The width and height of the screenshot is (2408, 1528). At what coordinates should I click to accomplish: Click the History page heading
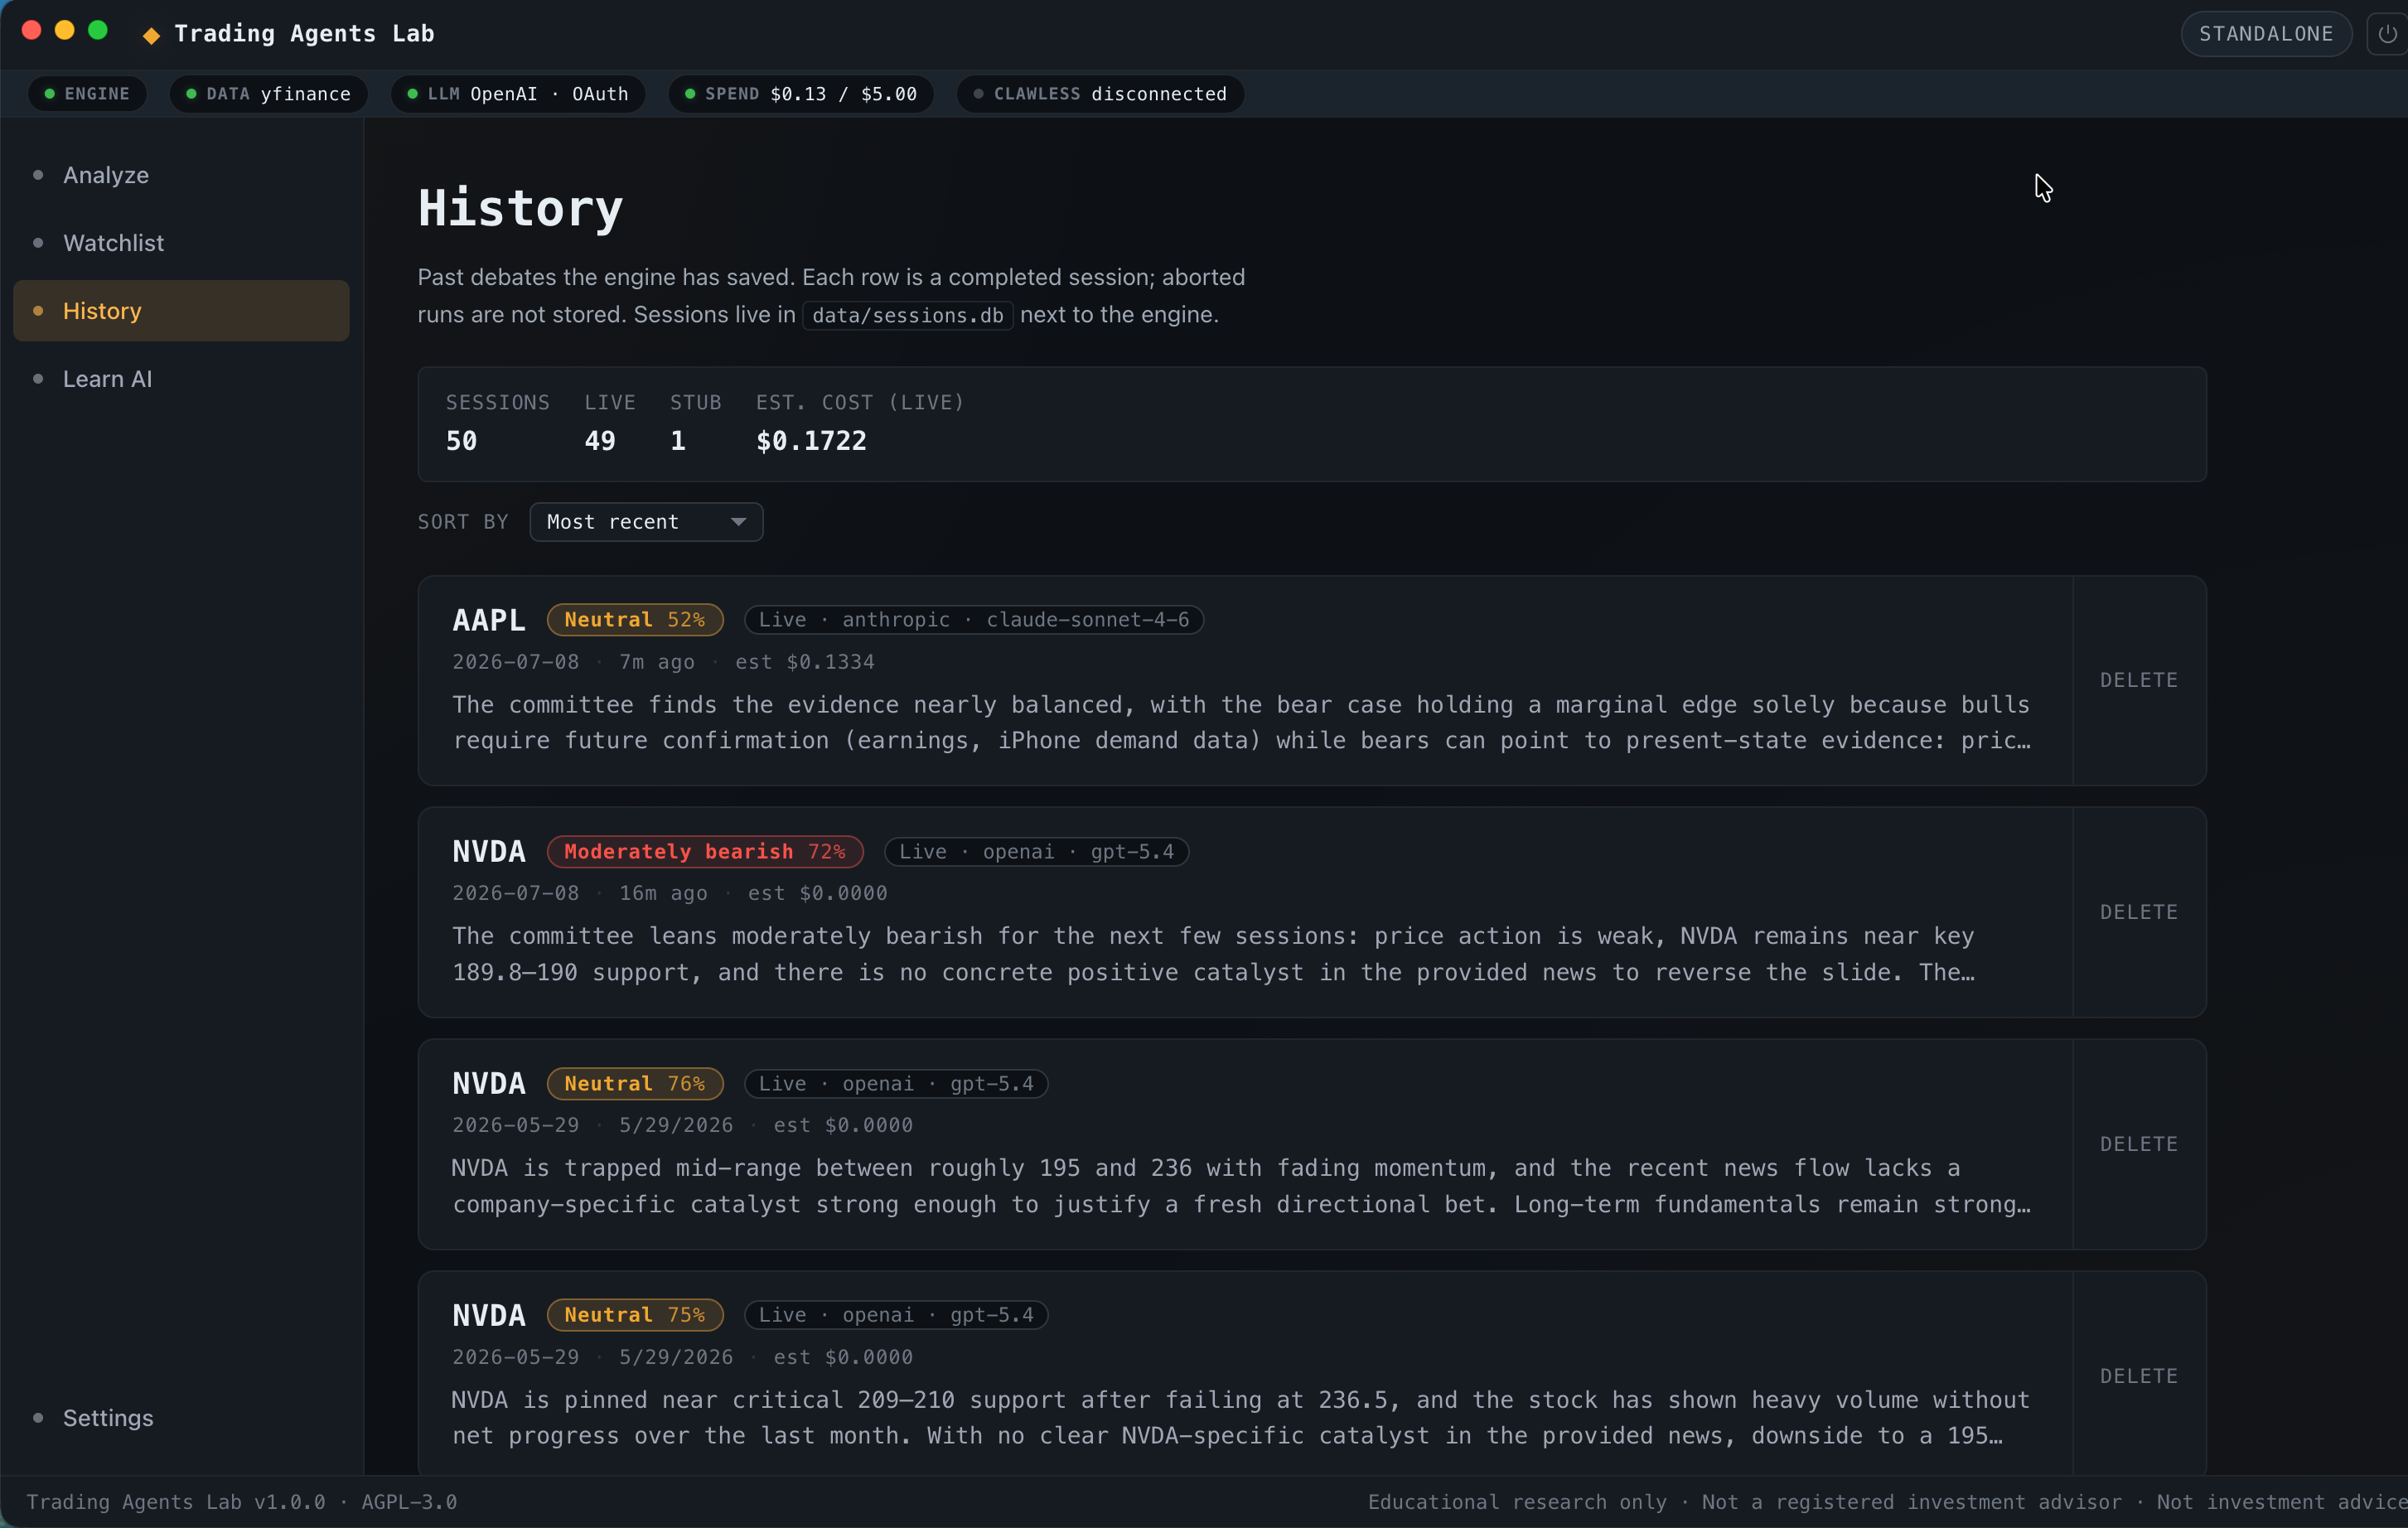(x=520, y=209)
